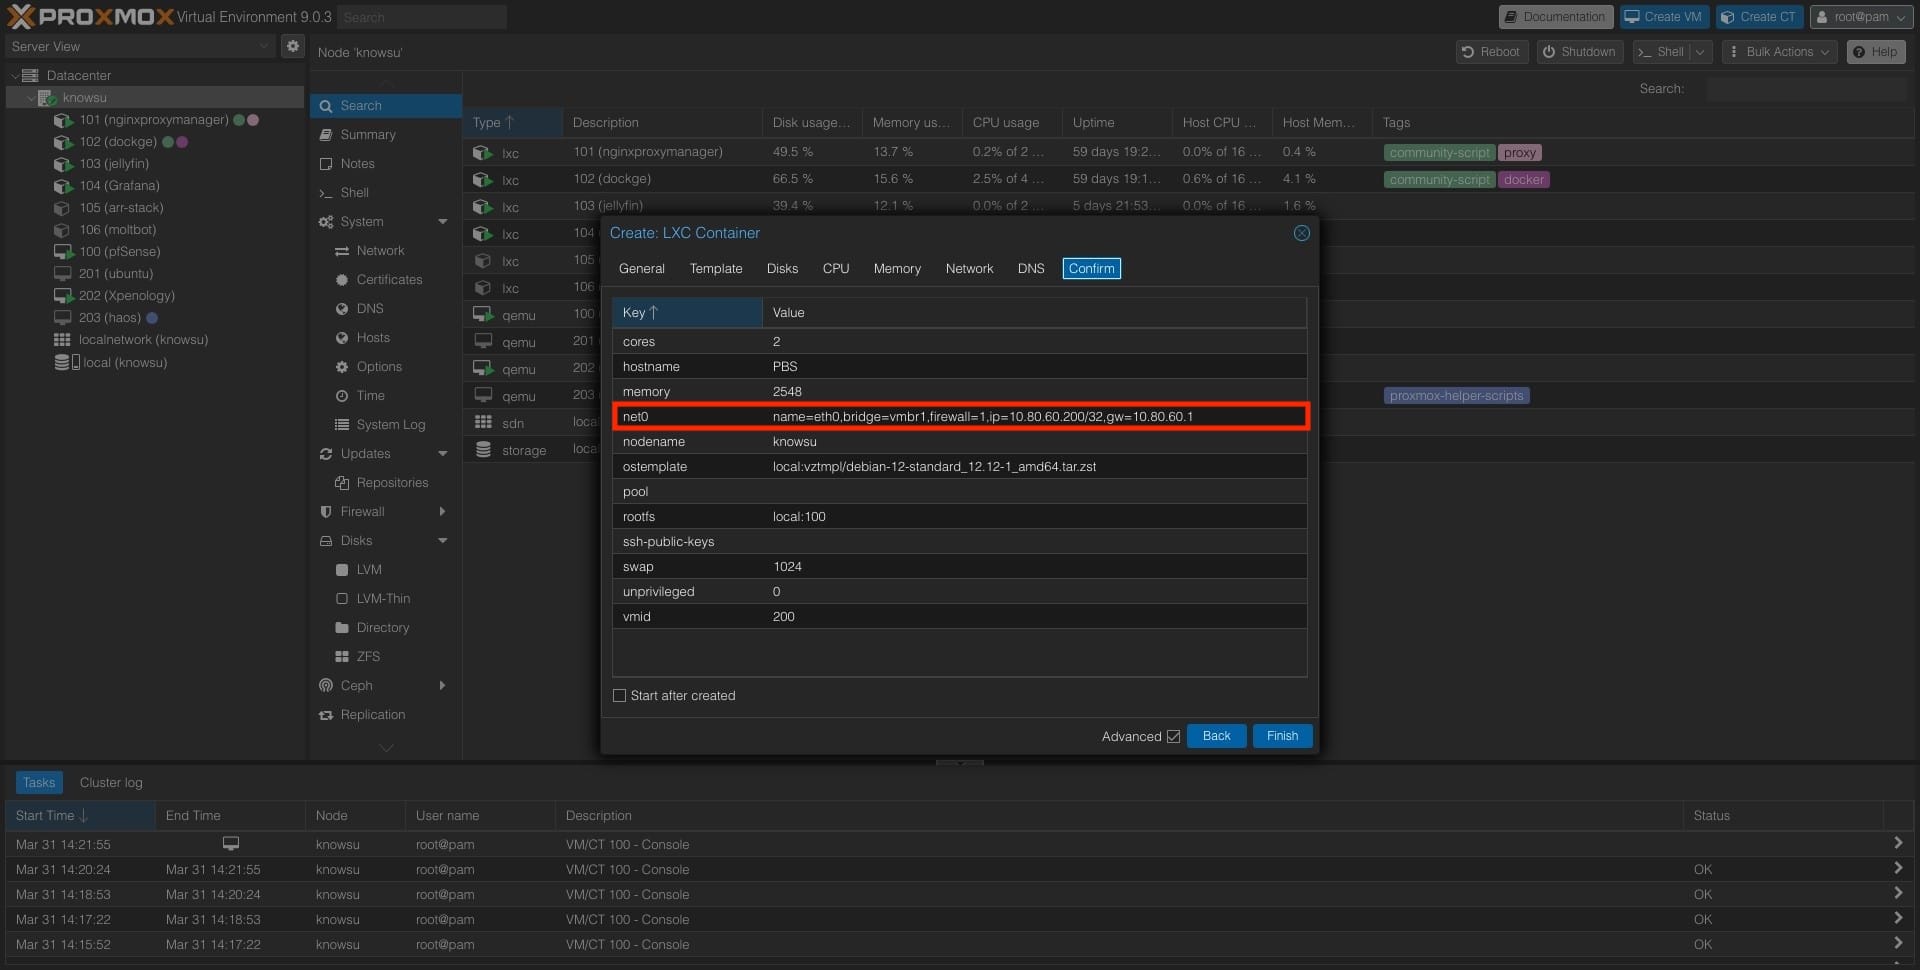Viewport: 1920px width, 970px height.
Task: Open the Certificates section icon
Action: [x=342, y=280]
